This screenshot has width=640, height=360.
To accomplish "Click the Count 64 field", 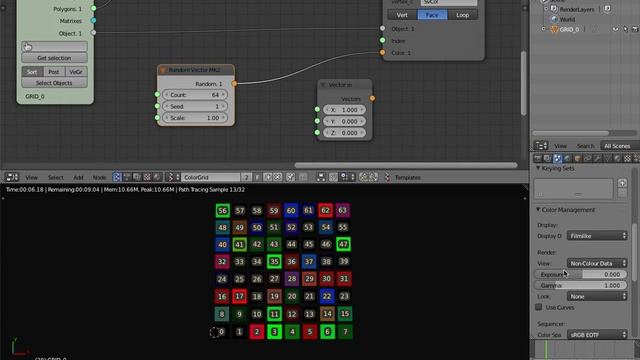I will pos(195,95).
